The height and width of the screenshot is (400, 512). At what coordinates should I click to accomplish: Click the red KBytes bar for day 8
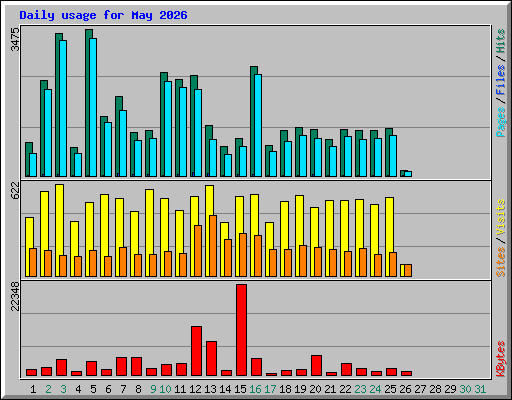pyautogui.click(x=136, y=367)
